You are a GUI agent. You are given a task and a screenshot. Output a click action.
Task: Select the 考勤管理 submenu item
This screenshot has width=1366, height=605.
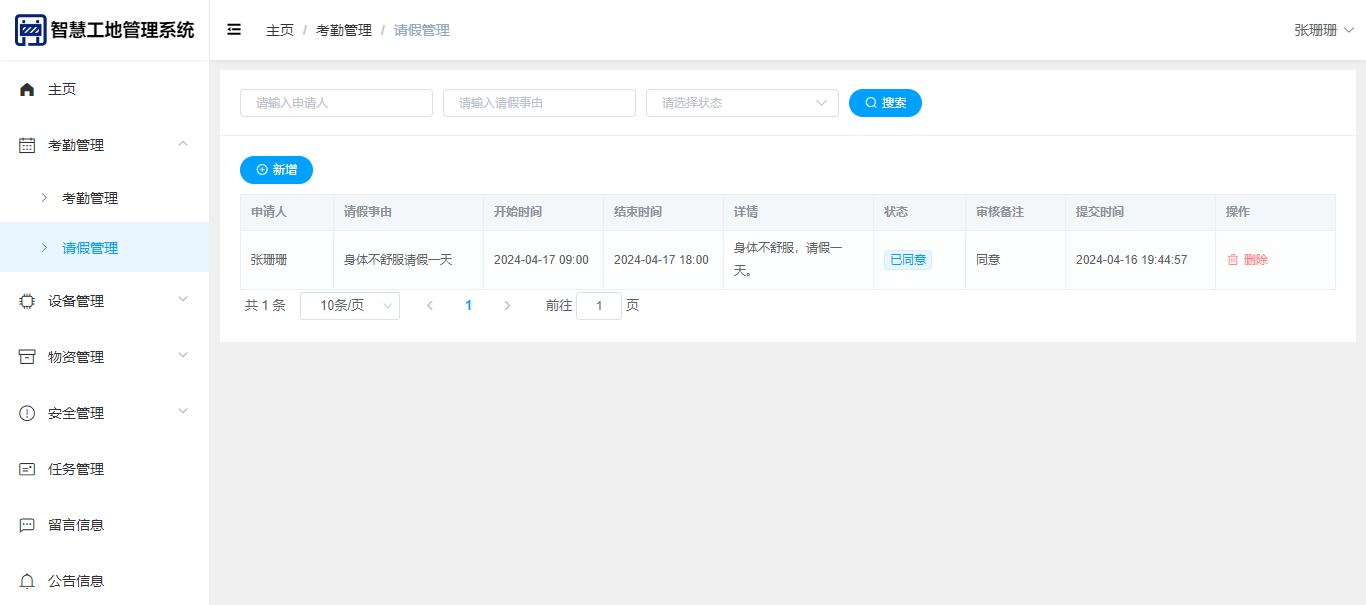90,198
